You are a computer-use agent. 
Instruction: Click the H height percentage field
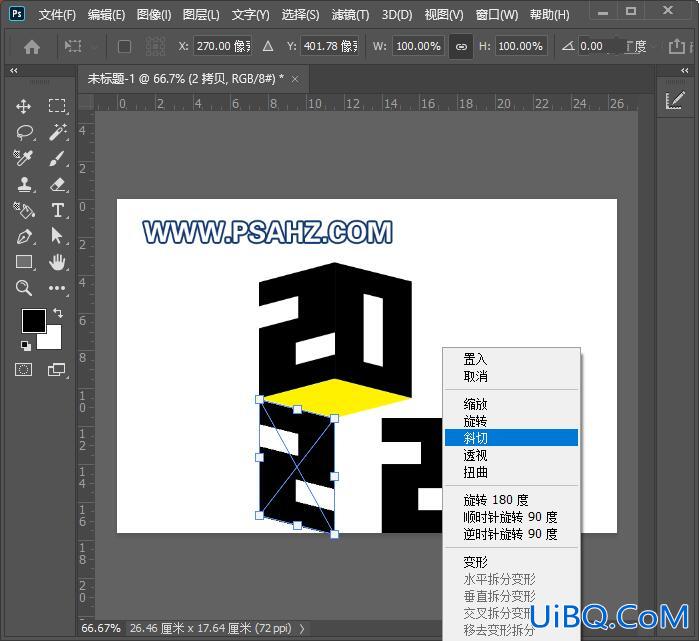521,46
